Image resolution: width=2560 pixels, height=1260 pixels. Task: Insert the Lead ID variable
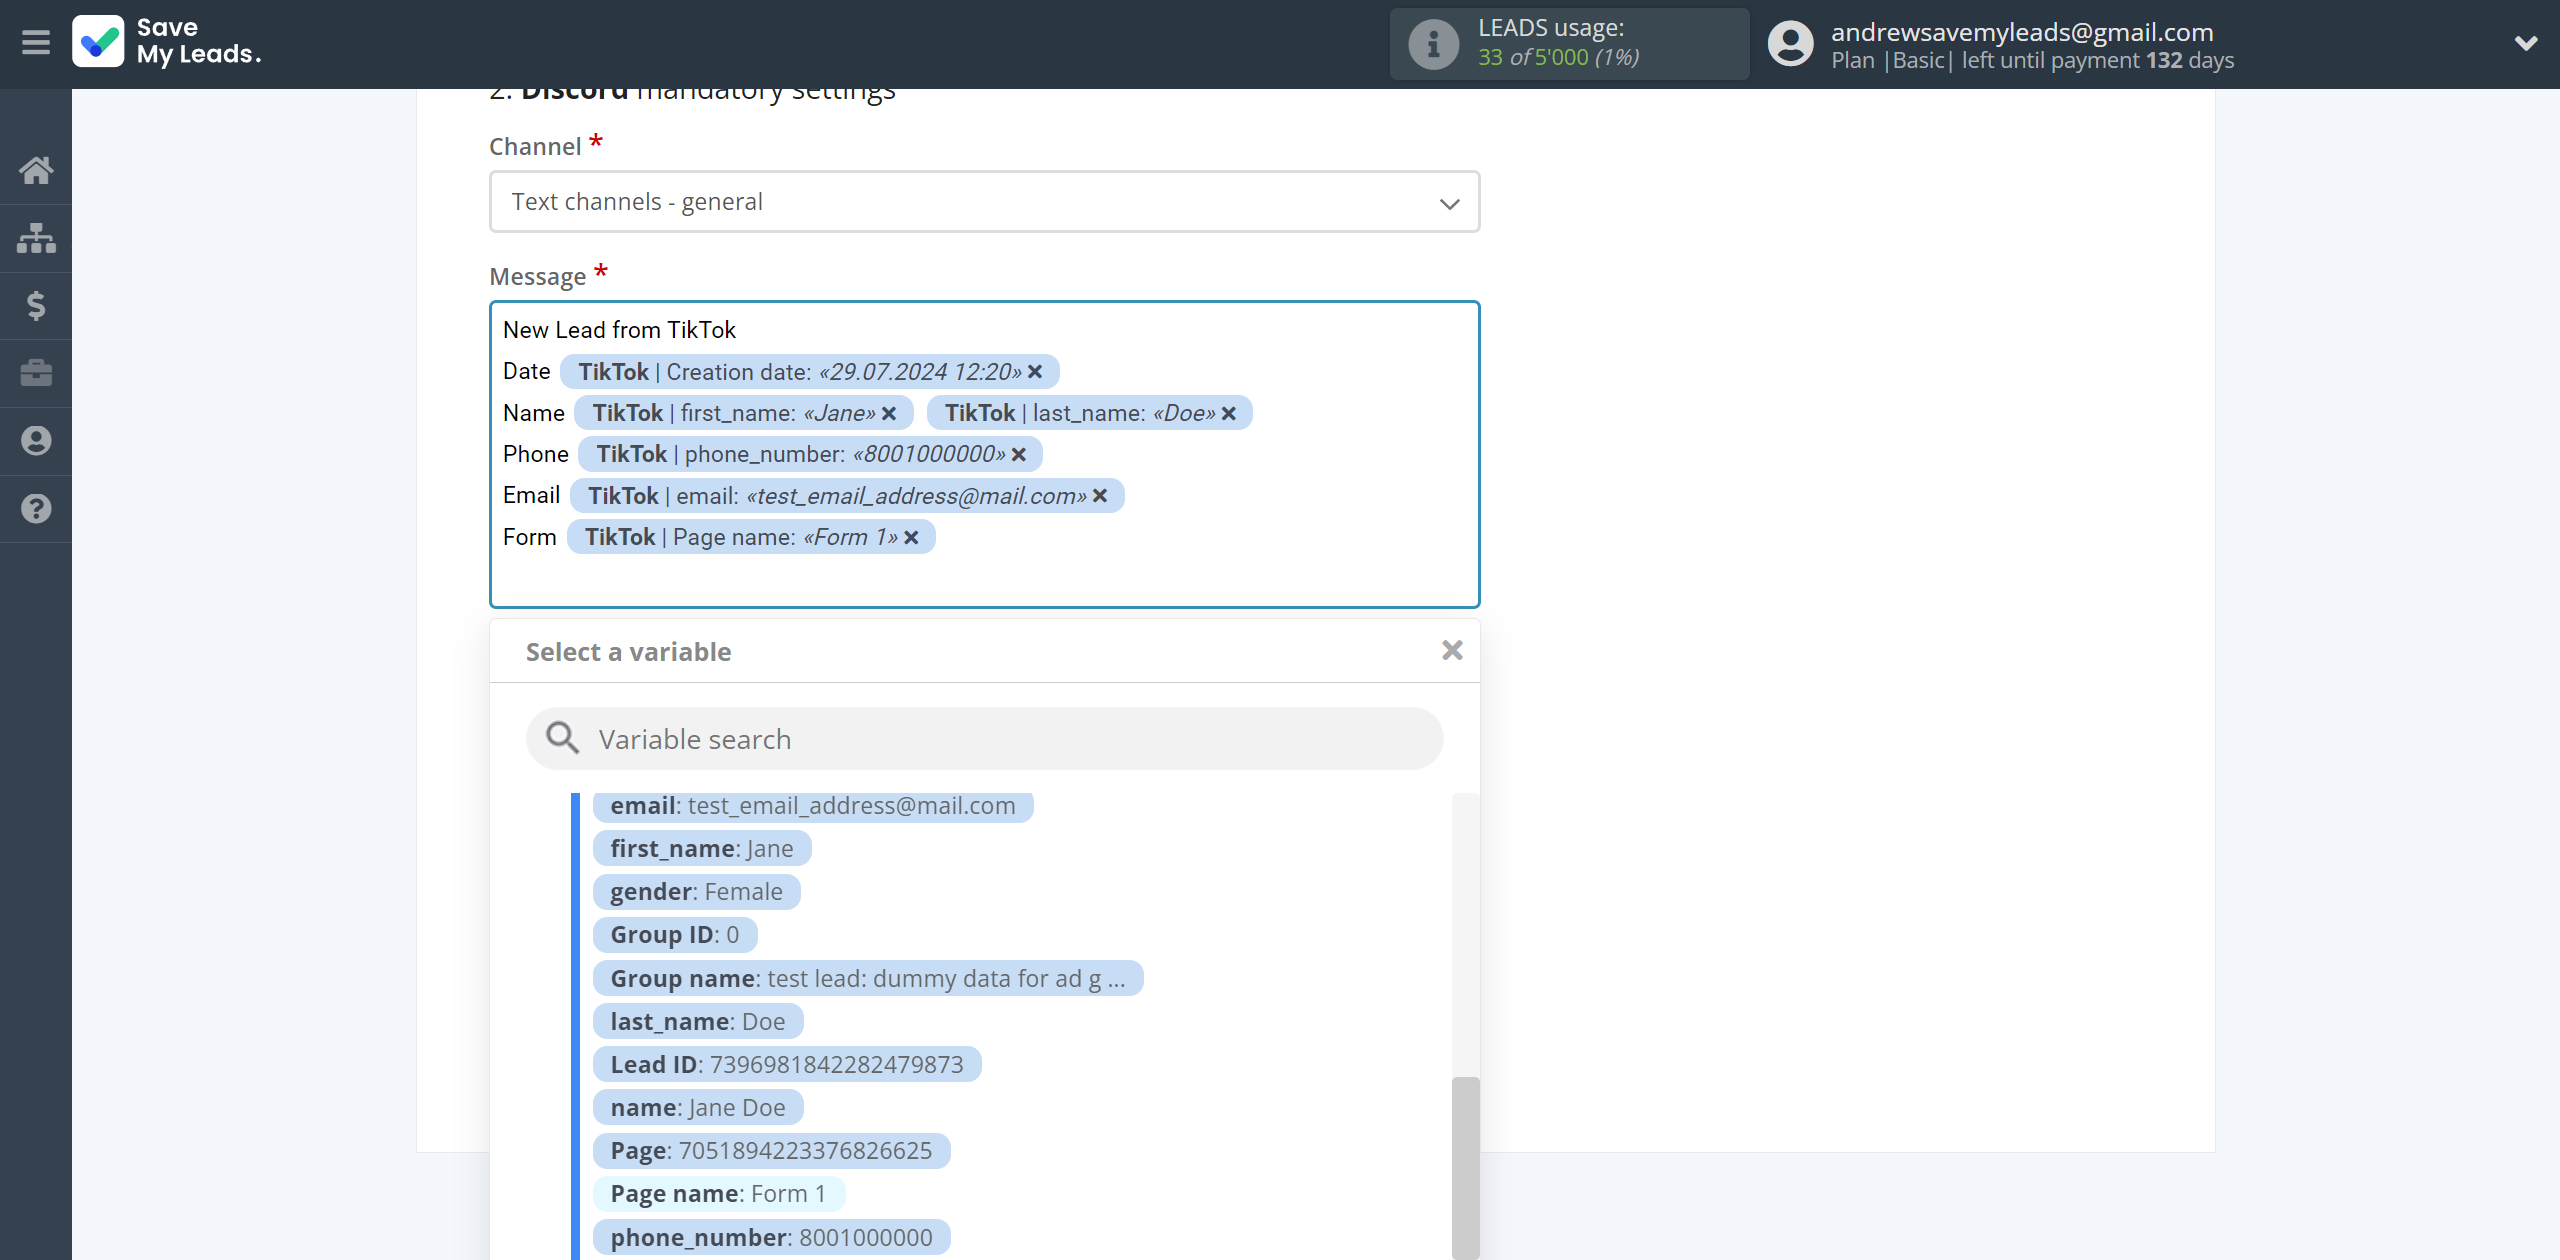pos(787,1064)
